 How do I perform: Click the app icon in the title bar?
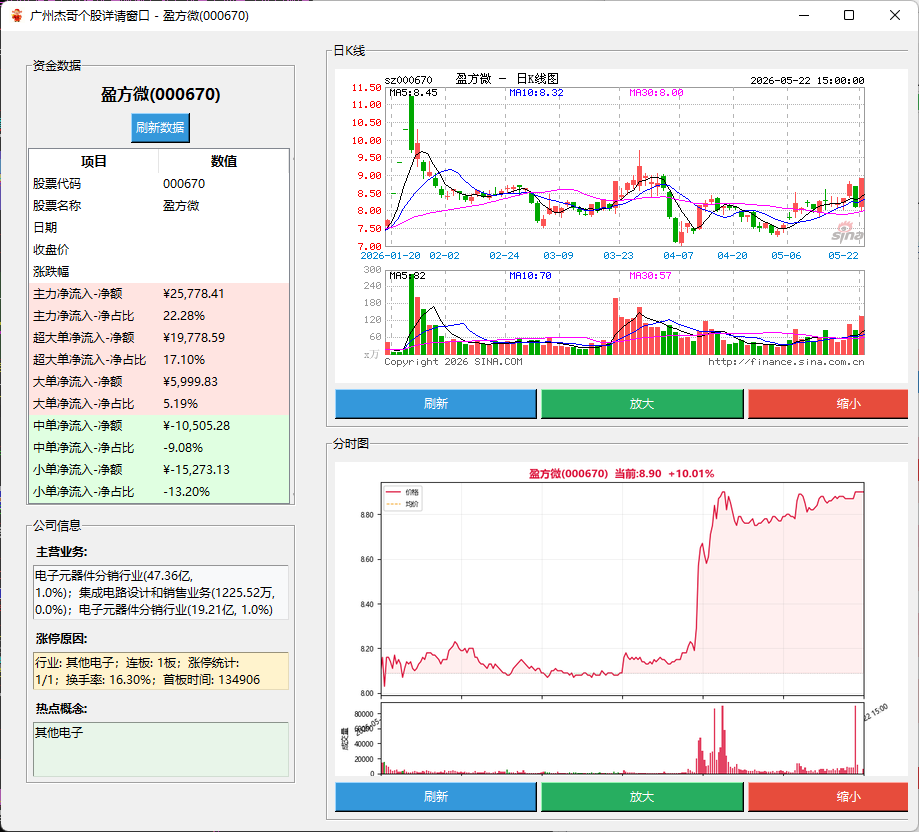(17, 15)
